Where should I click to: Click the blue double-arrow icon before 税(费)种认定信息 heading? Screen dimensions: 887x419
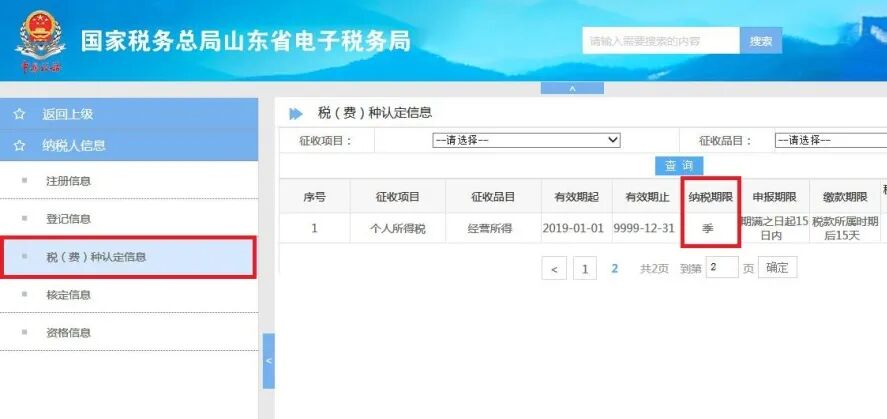coord(296,114)
